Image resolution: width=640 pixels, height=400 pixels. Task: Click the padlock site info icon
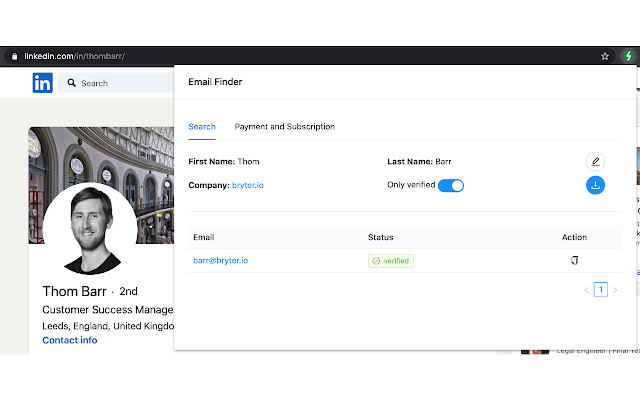(x=14, y=56)
